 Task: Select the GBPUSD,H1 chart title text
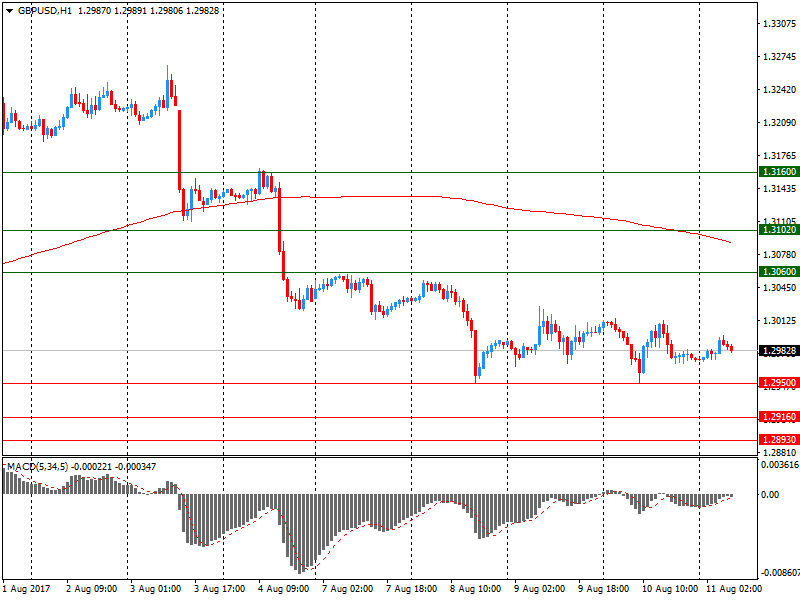(45, 11)
